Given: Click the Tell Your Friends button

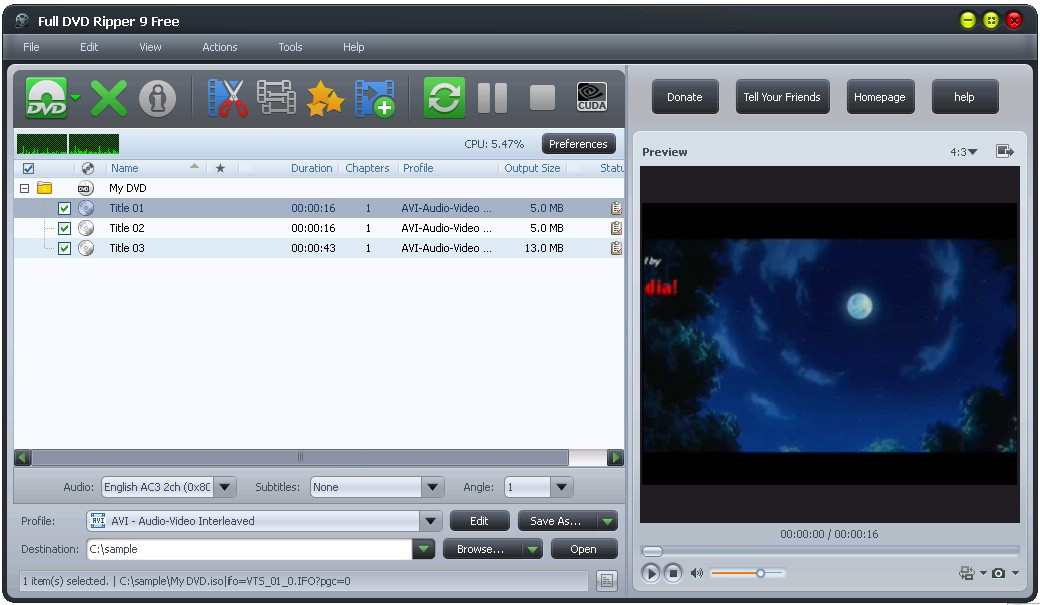Looking at the screenshot, I should pyautogui.click(x=782, y=96).
